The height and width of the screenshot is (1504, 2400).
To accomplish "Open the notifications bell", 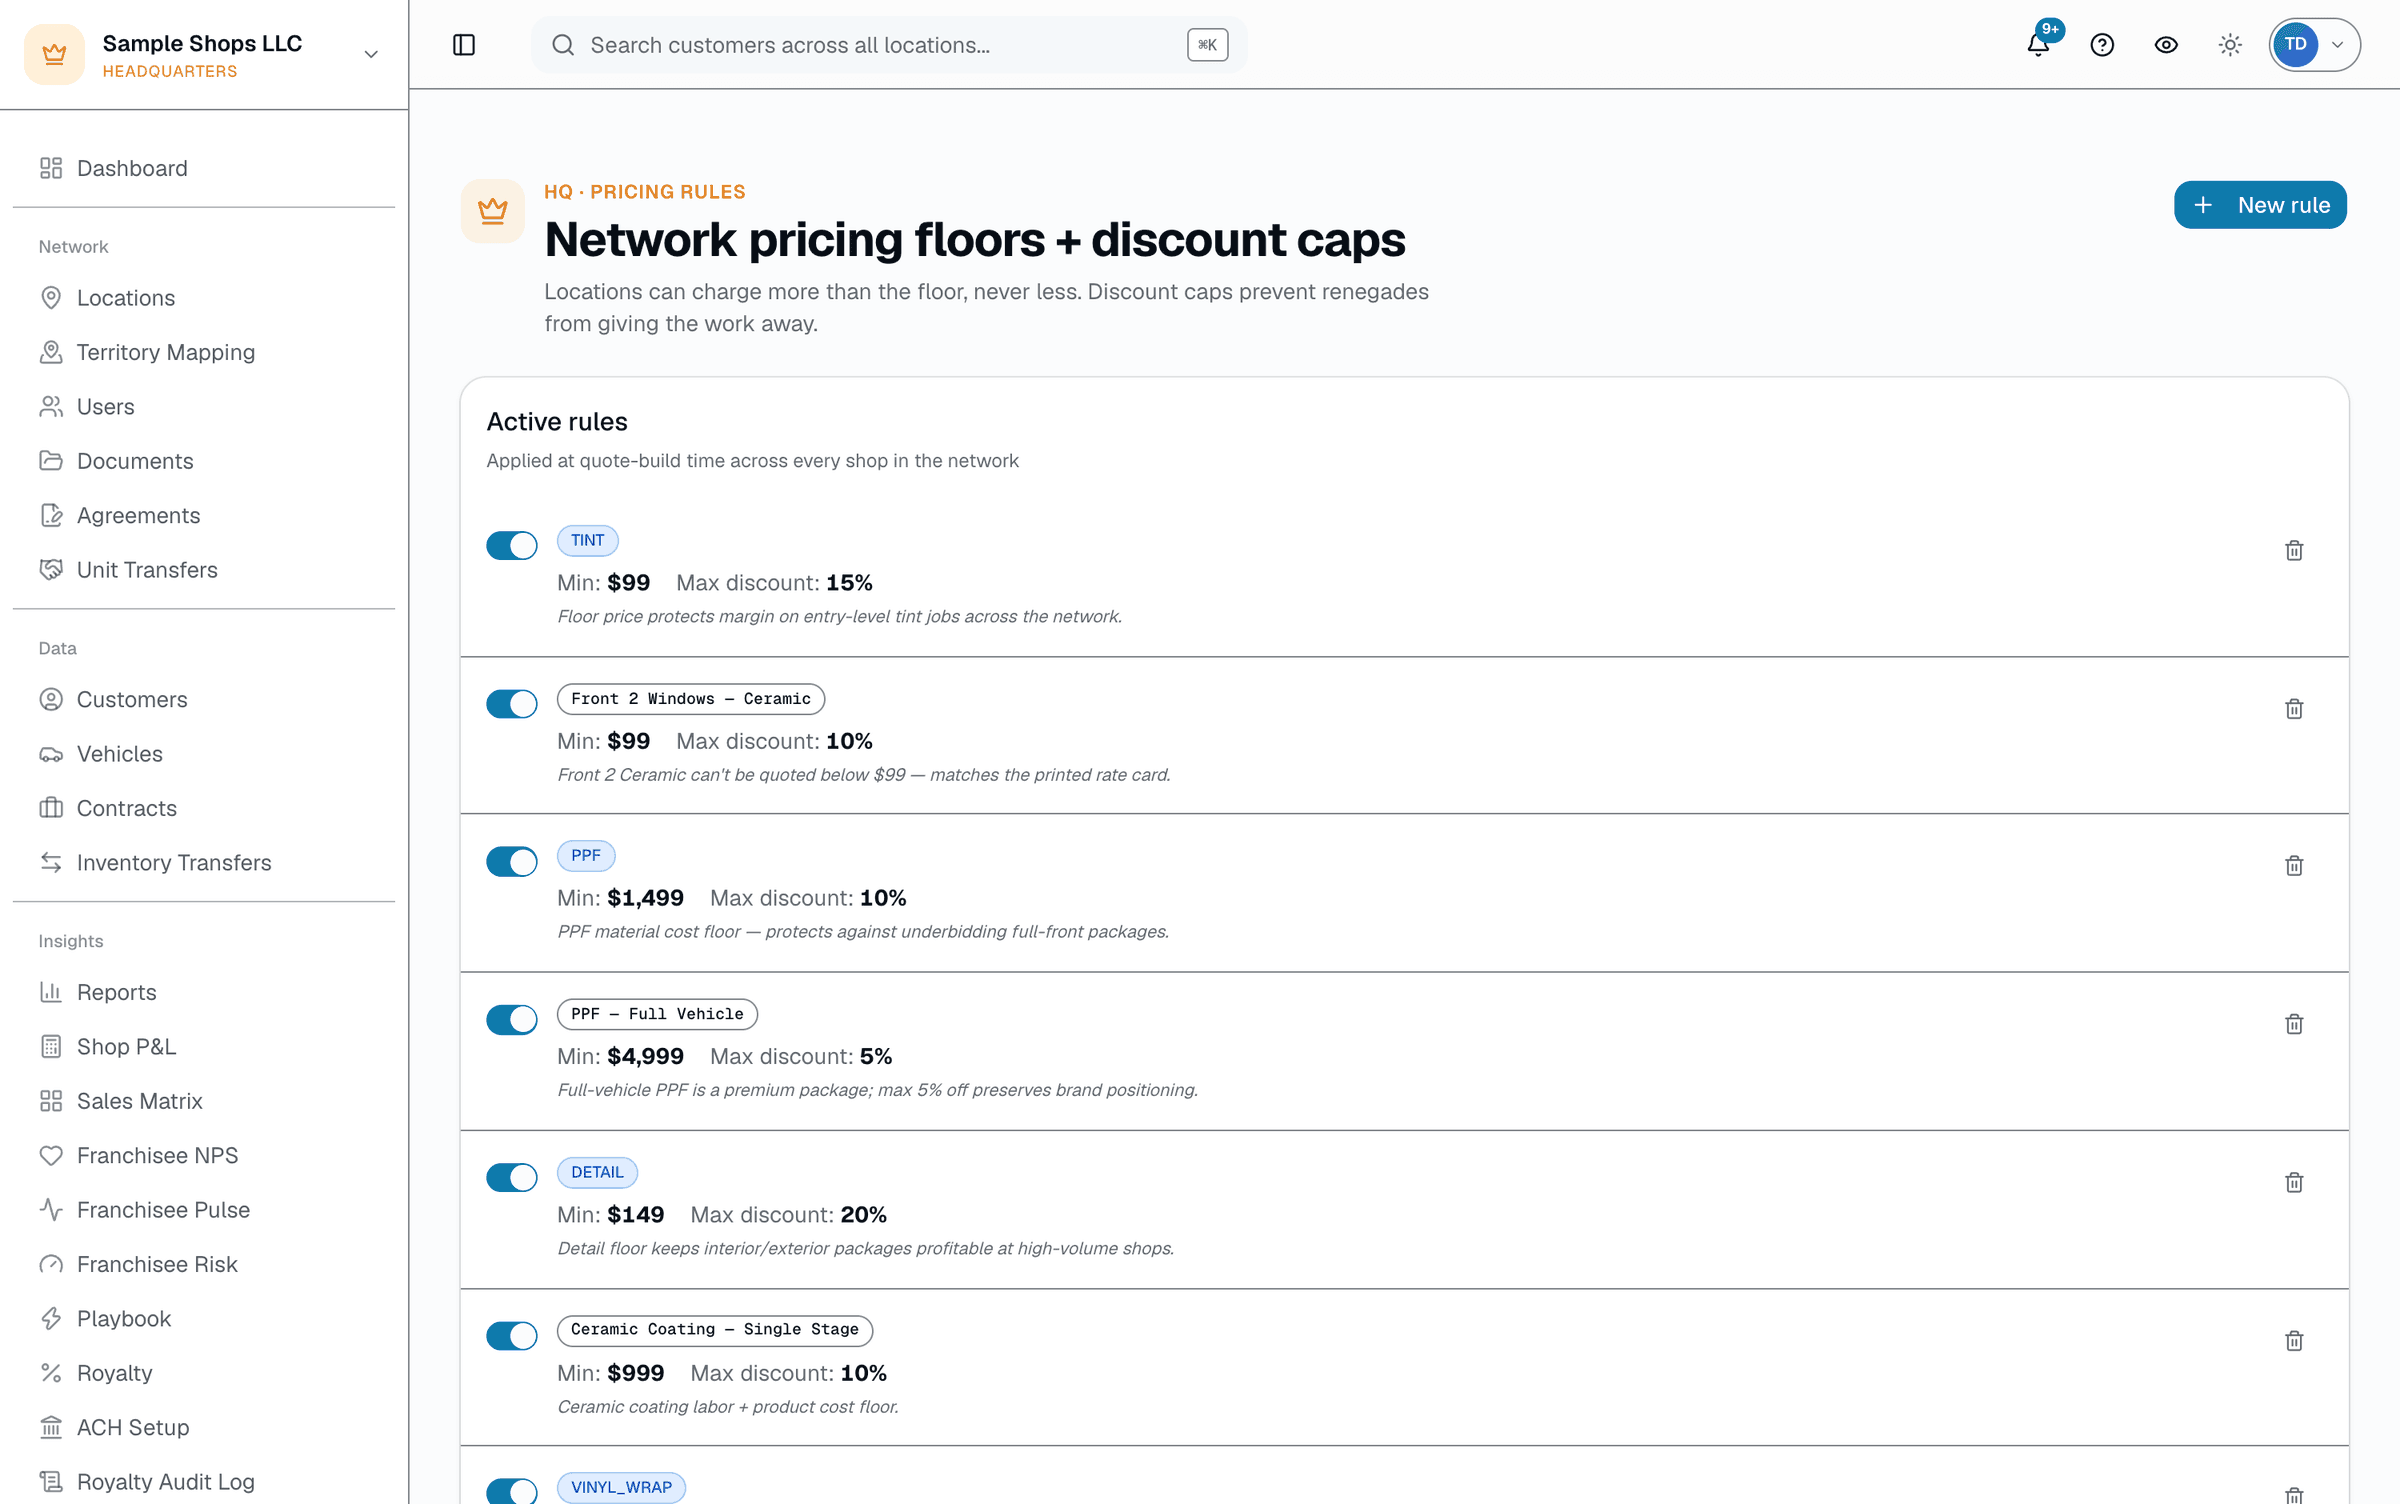I will click(x=2038, y=45).
